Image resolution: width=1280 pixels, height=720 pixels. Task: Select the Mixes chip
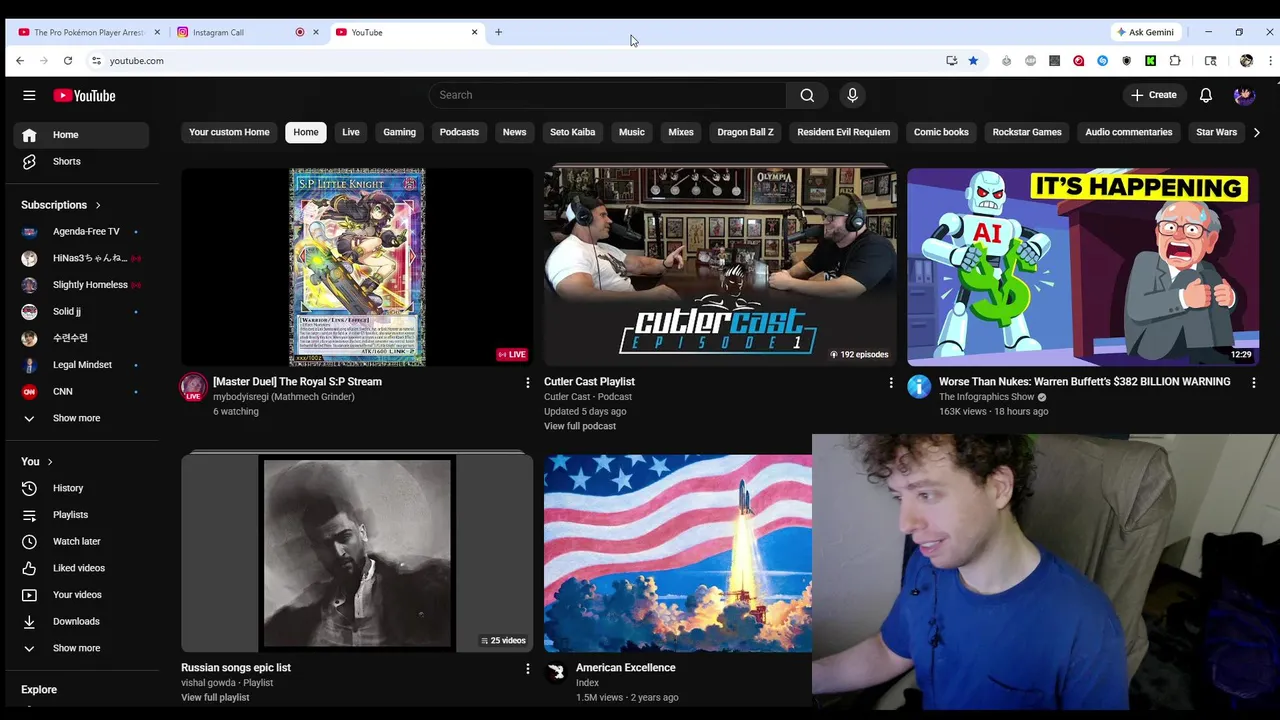coord(681,132)
